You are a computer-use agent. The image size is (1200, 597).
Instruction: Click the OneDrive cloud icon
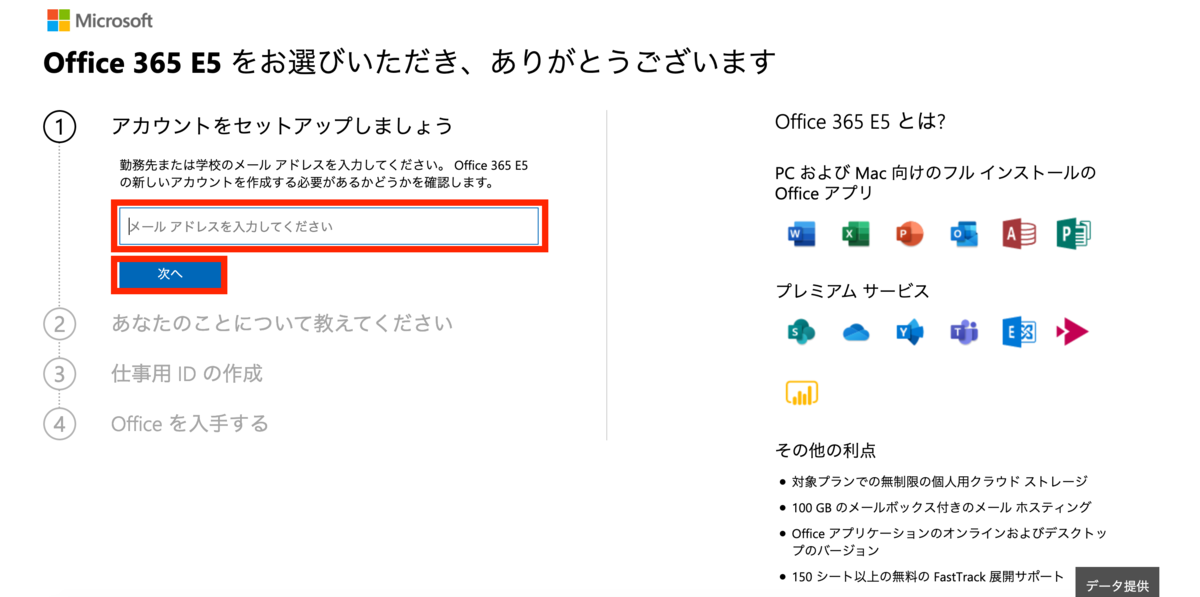coord(856,332)
